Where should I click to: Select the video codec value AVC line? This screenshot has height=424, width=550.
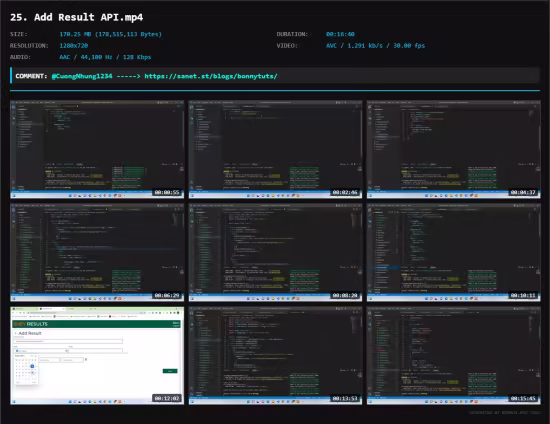(375, 46)
